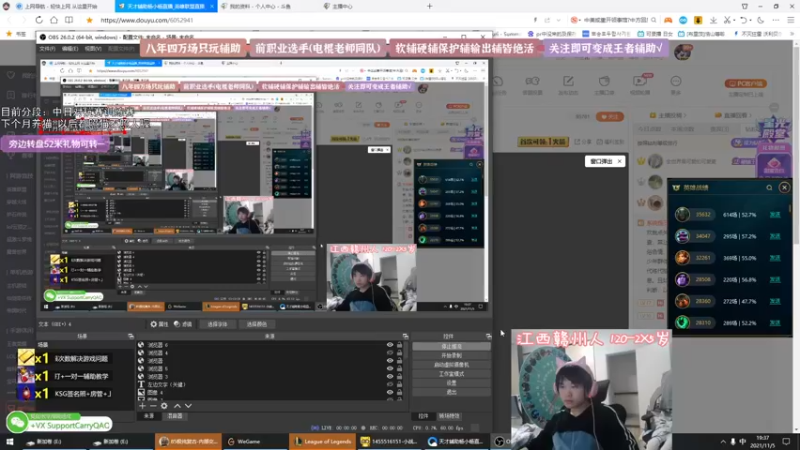Expand the scissors tool dropdown arrow
The height and width of the screenshot is (450, 800).
(735, 20)
